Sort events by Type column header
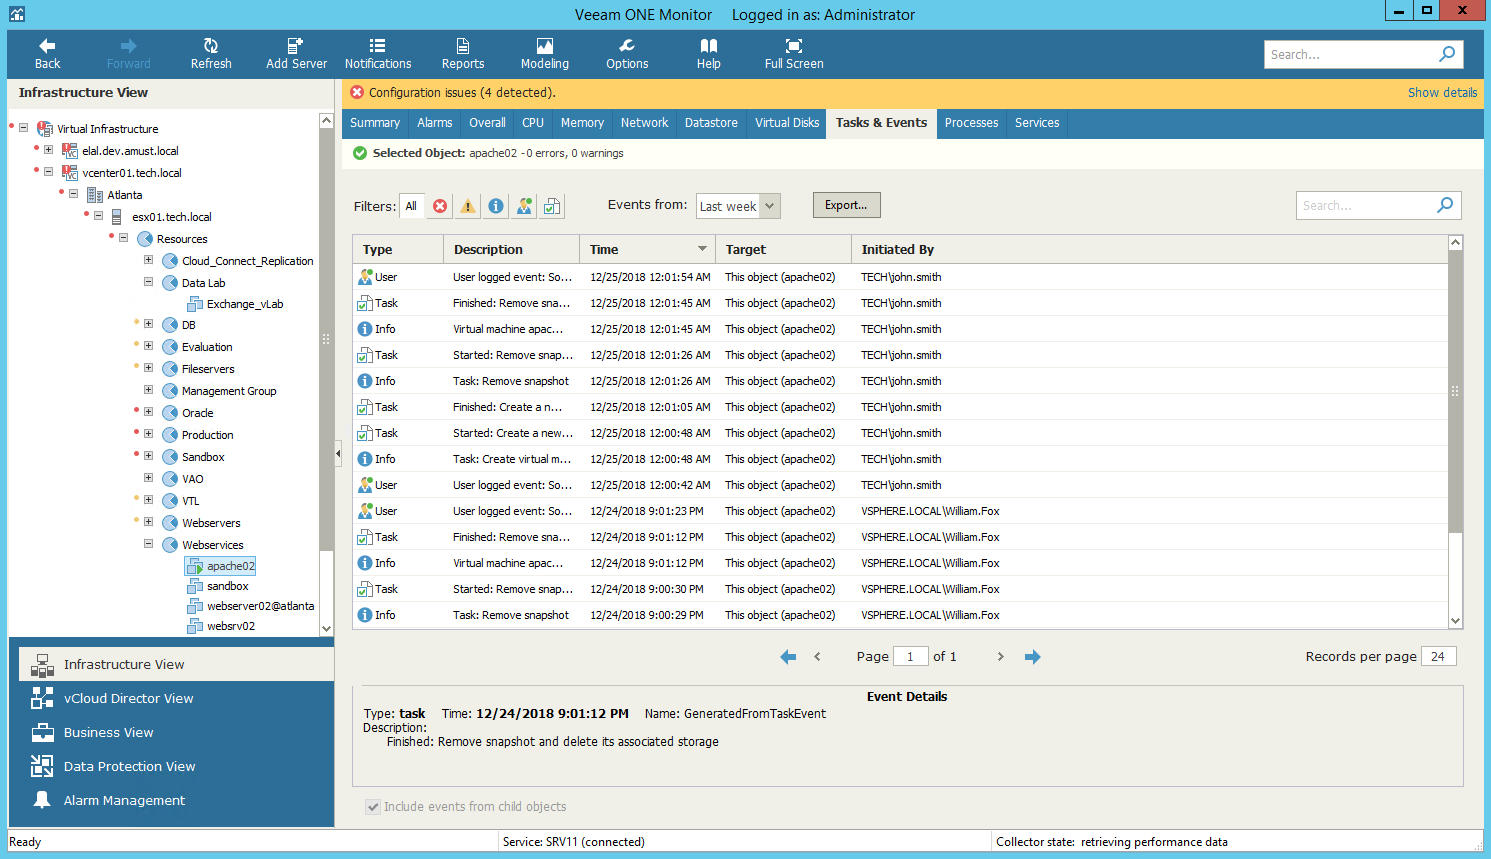The image size is (1491, 859). point(398,249)
